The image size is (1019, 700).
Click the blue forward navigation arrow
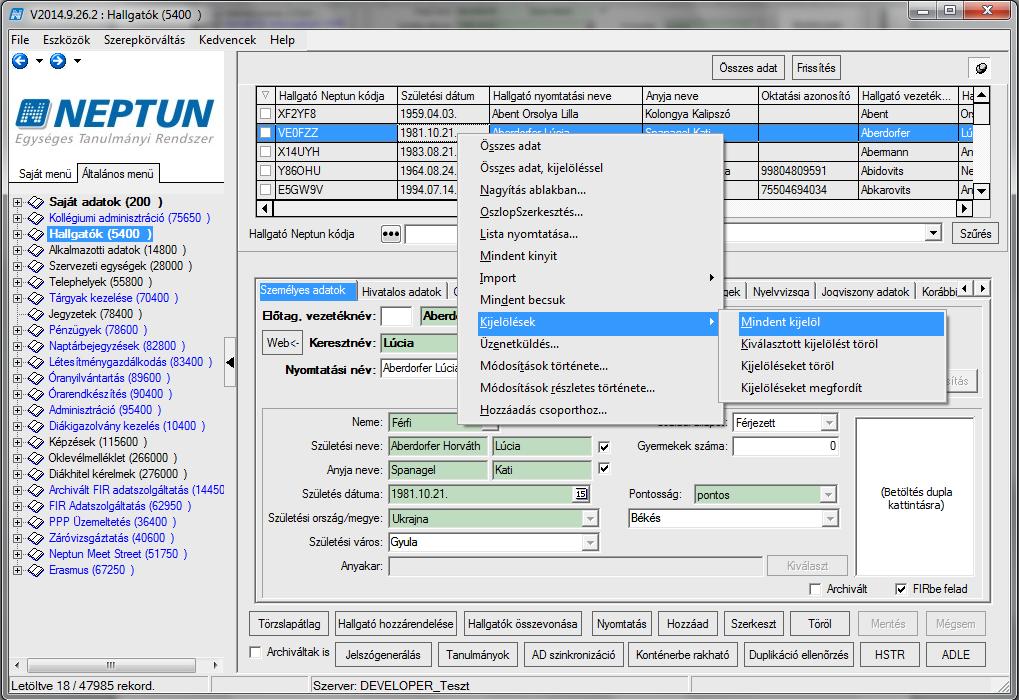58,61
